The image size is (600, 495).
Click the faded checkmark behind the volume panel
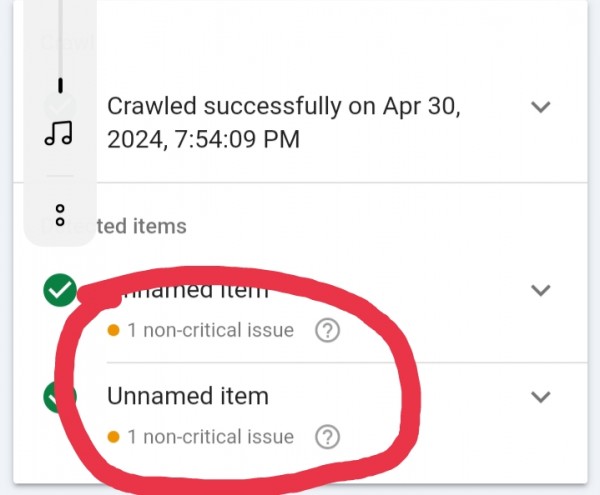[x=58, y=103]
